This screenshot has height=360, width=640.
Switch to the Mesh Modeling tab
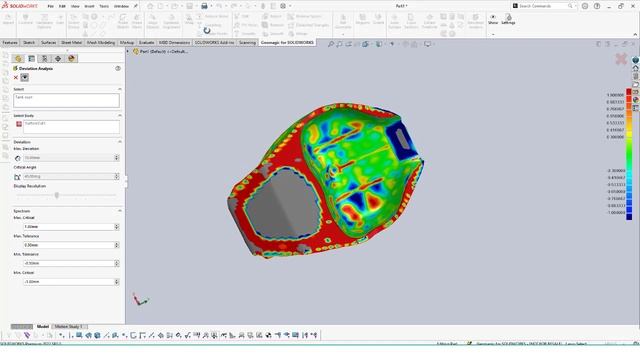[x=101, y=42]
